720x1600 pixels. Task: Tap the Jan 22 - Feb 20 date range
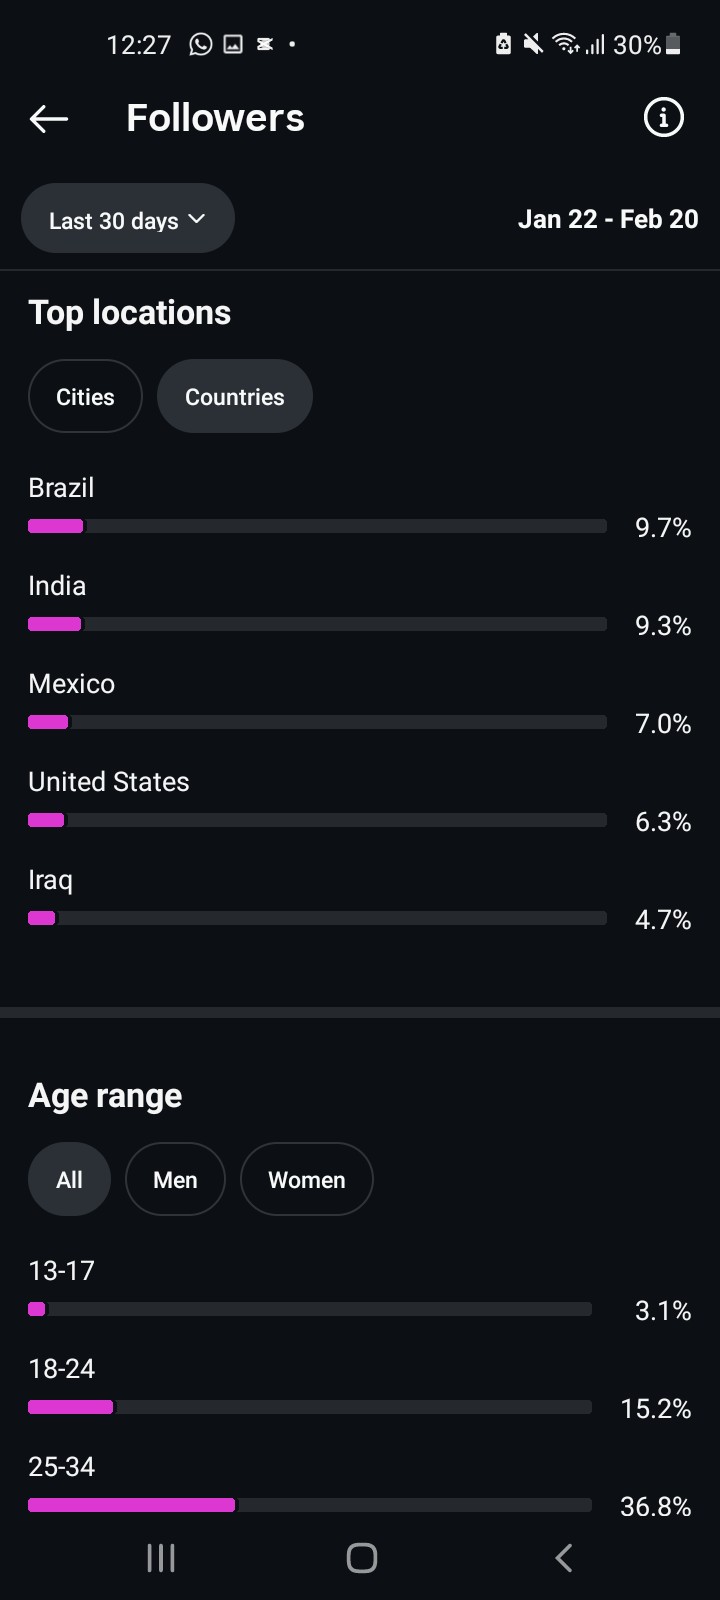607,220
